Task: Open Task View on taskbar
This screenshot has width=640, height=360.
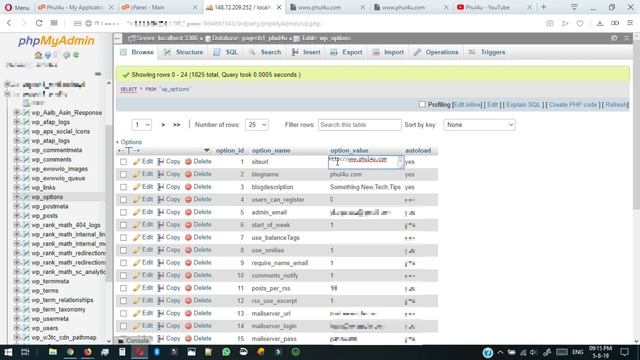Action: tap(25, 352)
